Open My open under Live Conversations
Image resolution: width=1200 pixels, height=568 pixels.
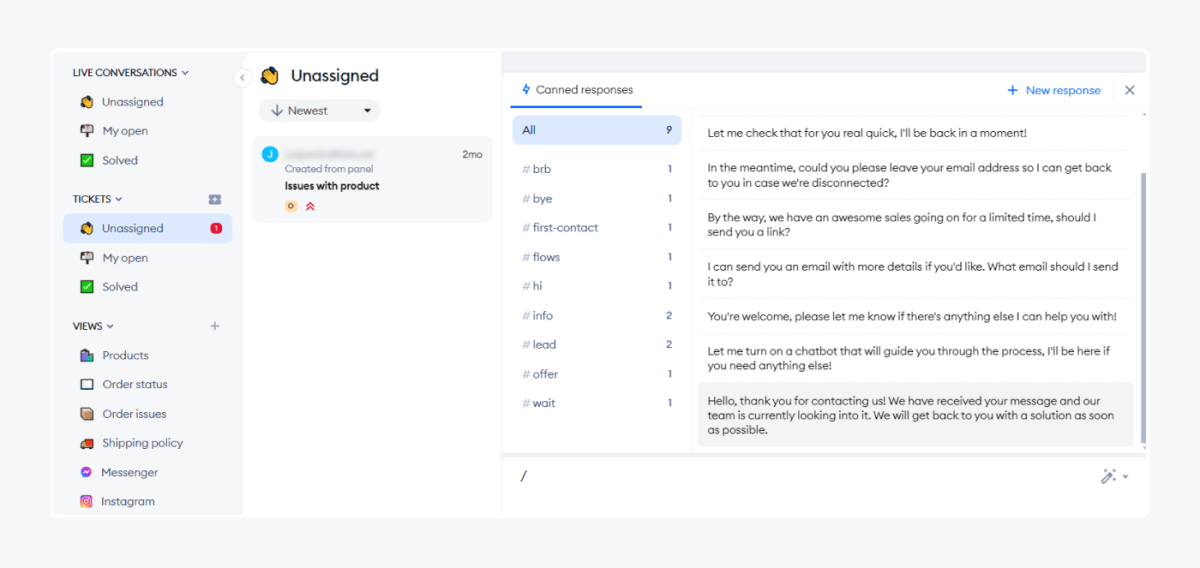tap(125, 131)
